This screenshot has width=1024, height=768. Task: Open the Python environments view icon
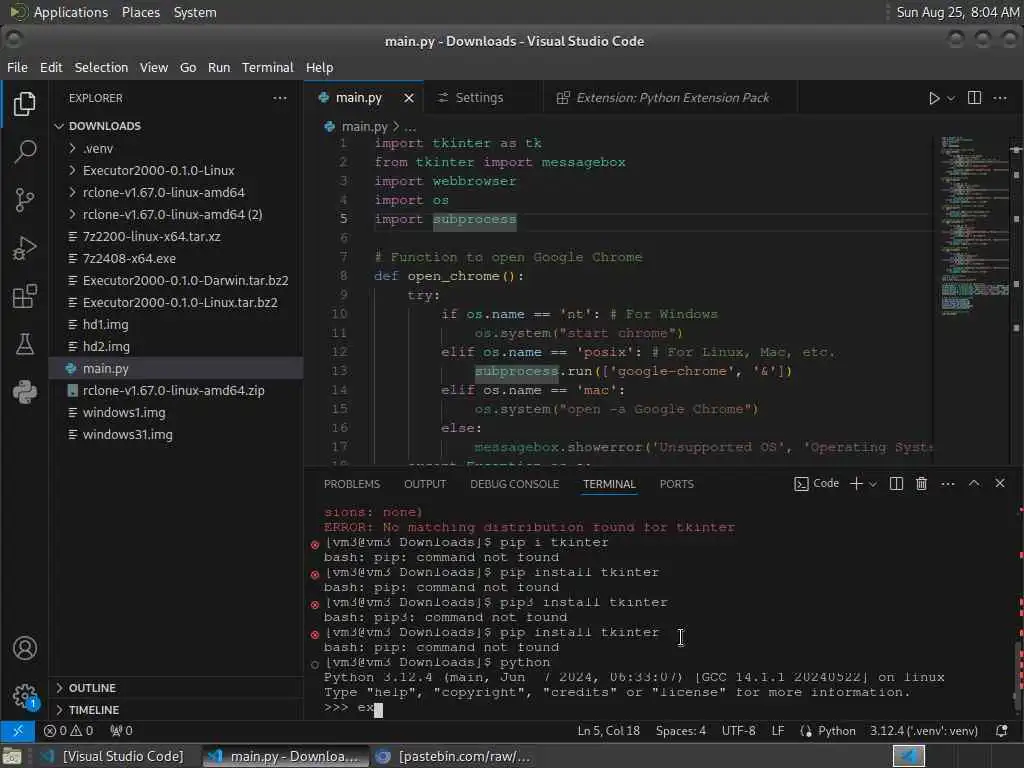[25, 392]
